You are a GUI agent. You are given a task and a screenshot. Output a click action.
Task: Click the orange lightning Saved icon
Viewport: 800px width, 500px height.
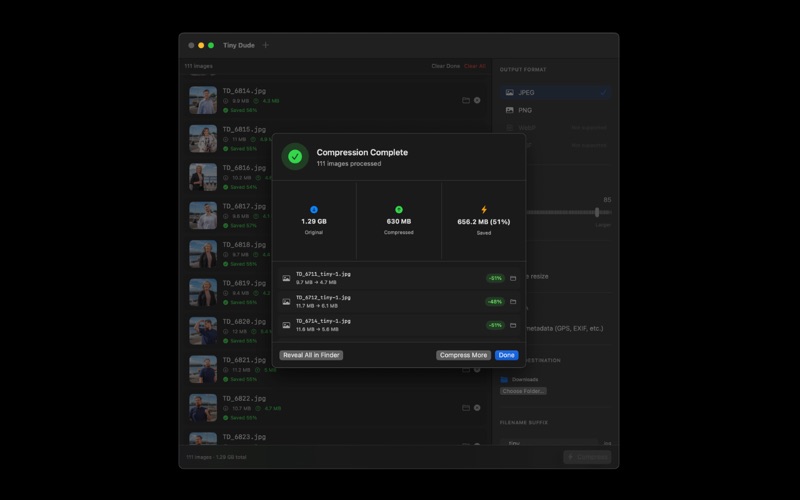click(484, 210)
